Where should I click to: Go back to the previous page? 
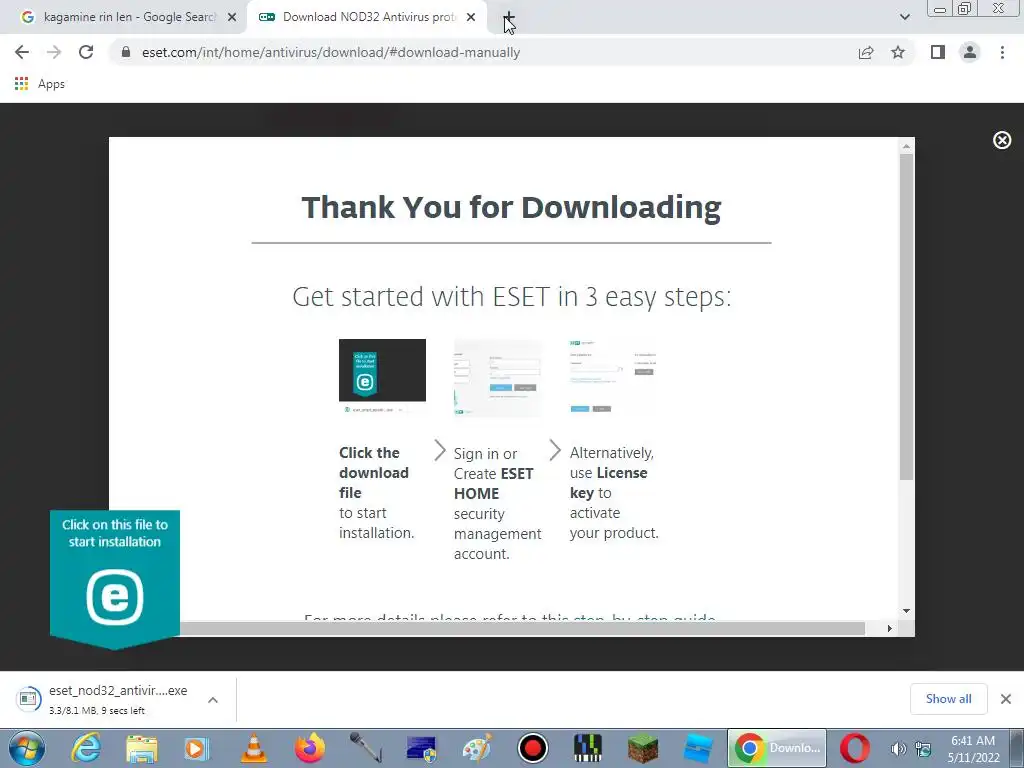(x=22, y=52)
